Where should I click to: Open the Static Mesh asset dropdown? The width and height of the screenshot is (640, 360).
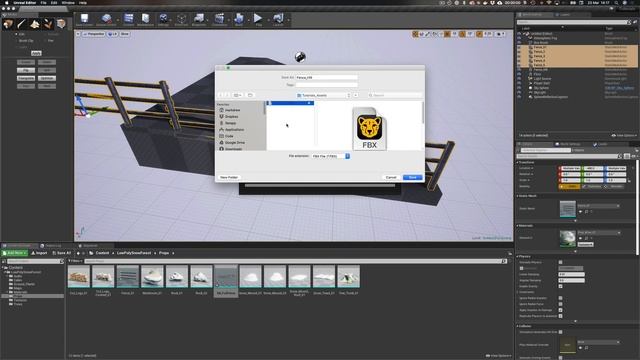pos(598,206)
